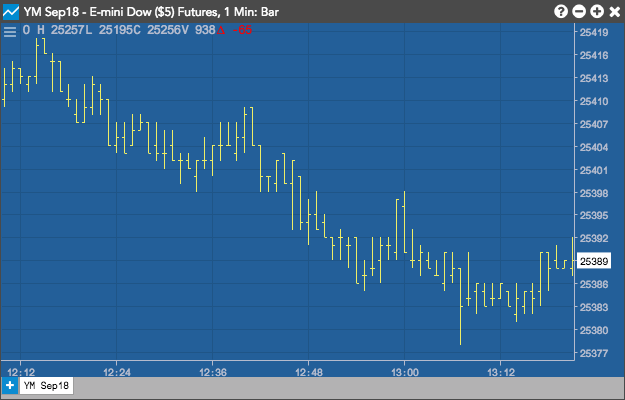
Task: Click the 12:24 time axis label
Action: pyautogui.click(x=116, y=373)
